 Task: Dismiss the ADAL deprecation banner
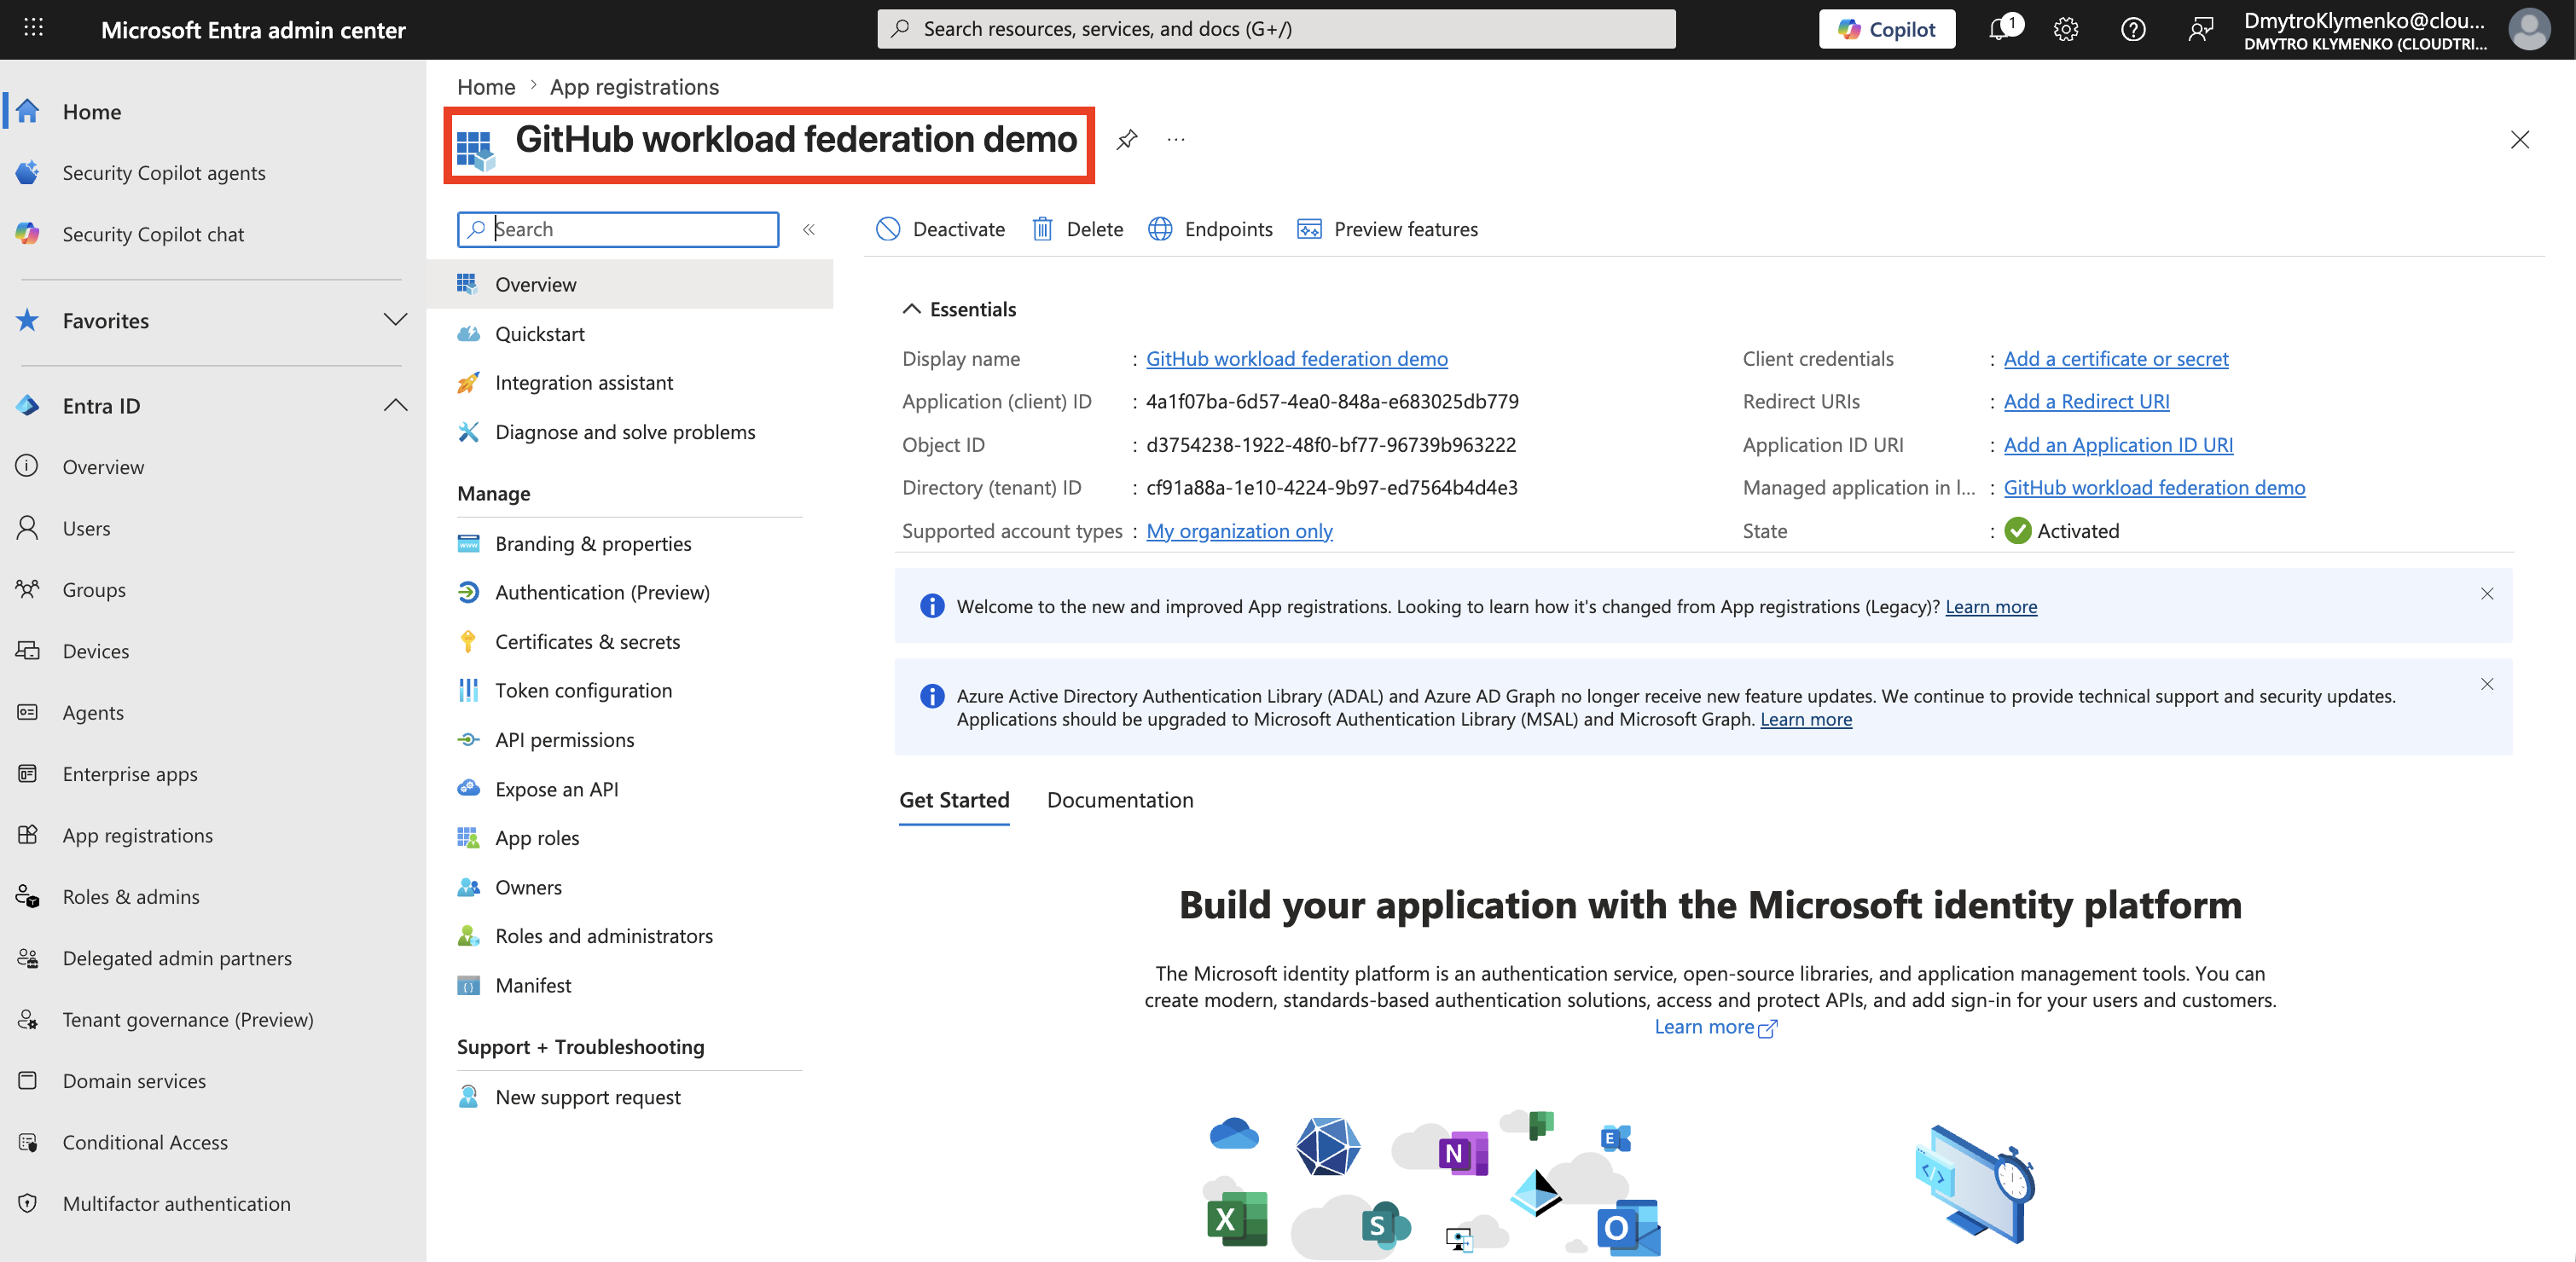[x=2487, y=684]
